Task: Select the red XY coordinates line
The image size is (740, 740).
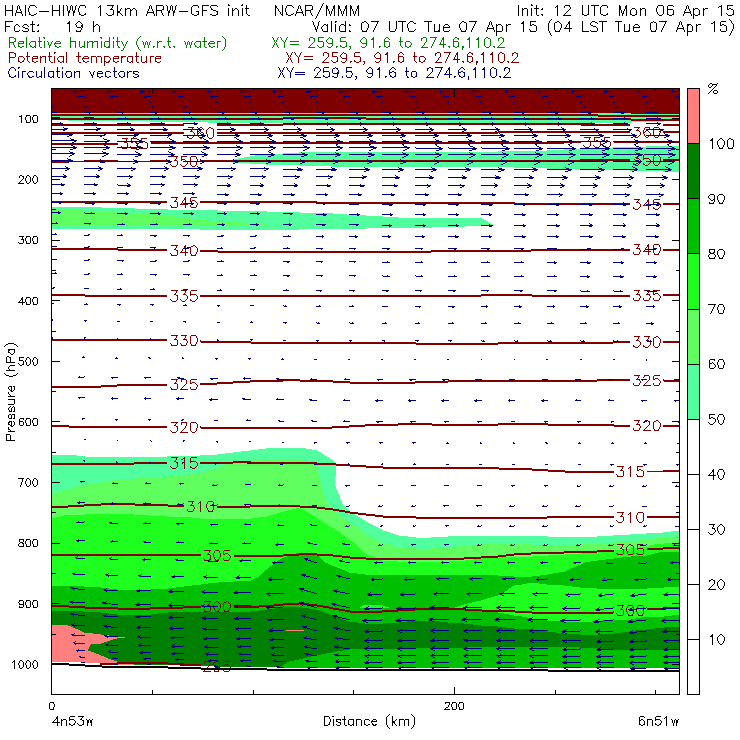Action: [402, 58]
